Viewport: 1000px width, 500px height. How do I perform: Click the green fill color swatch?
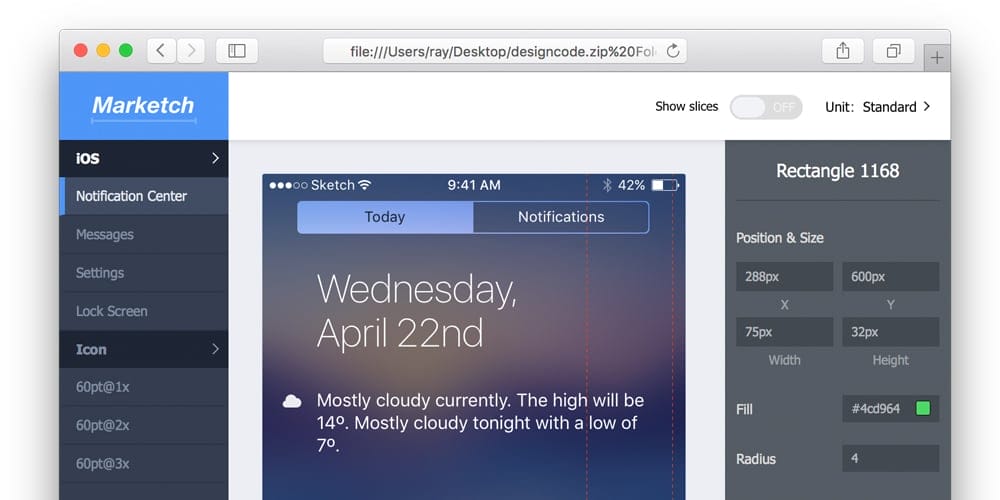click(x=923, y=408)
